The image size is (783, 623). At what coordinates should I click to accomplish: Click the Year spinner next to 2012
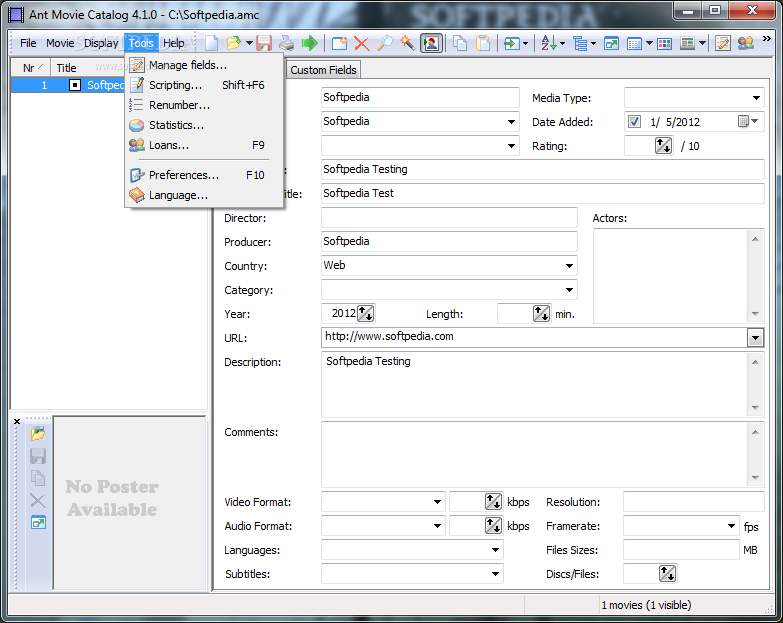pos(366,313)
